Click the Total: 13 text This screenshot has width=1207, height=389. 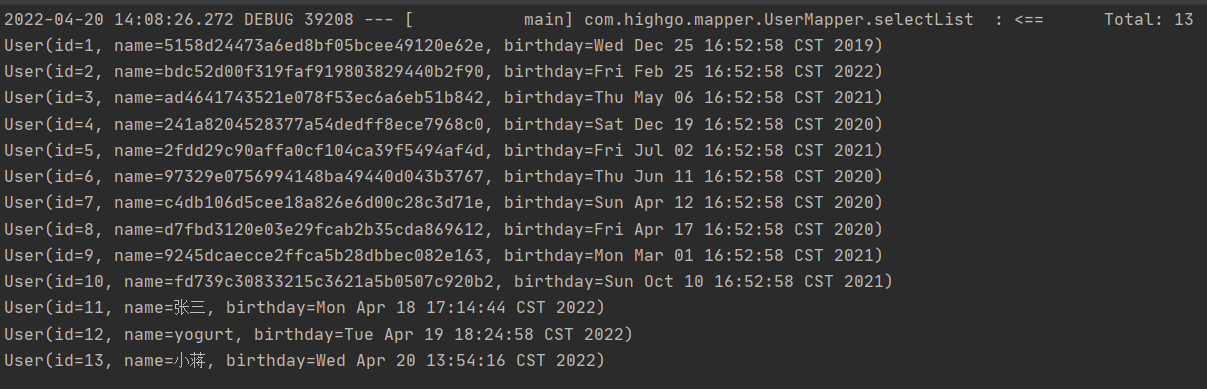coord(1149,20)
